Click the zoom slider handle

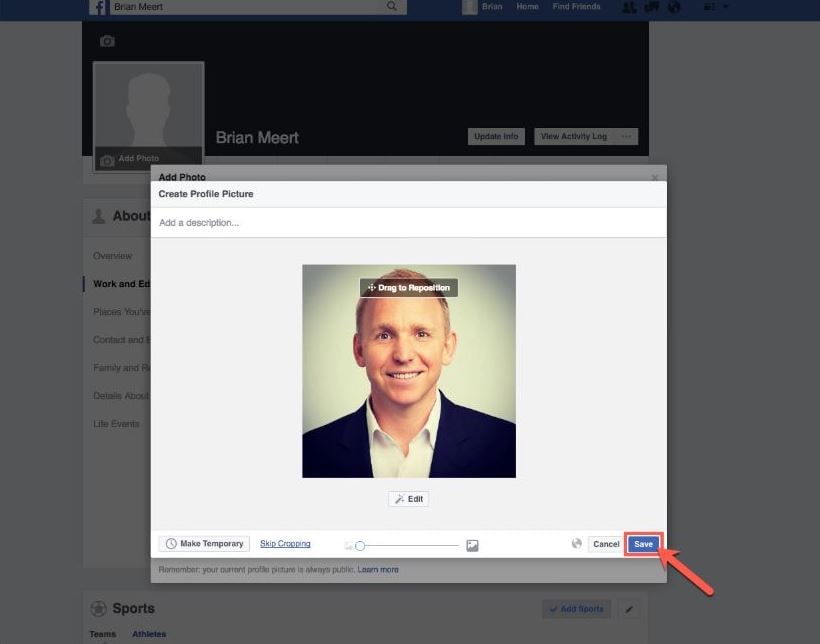(x=360, y=546)
